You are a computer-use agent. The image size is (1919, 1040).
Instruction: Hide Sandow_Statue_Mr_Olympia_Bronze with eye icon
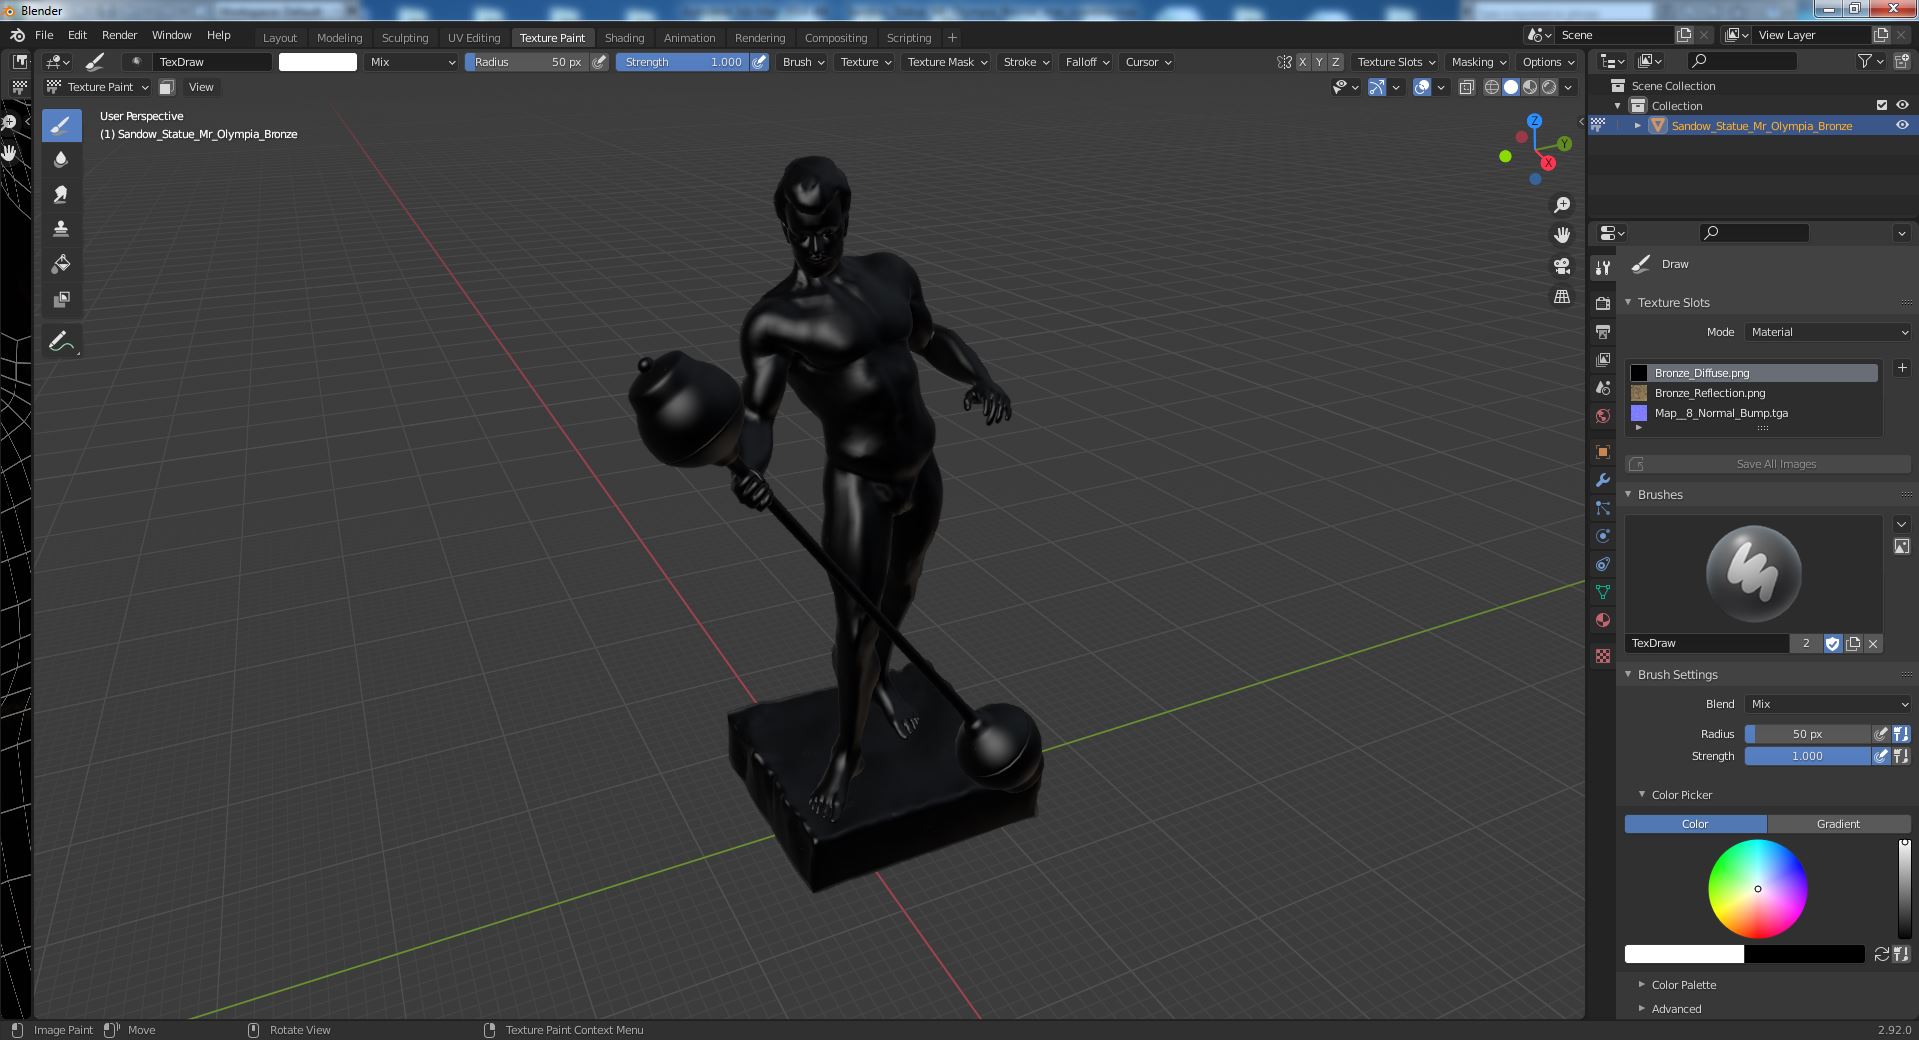point(1902,125)
